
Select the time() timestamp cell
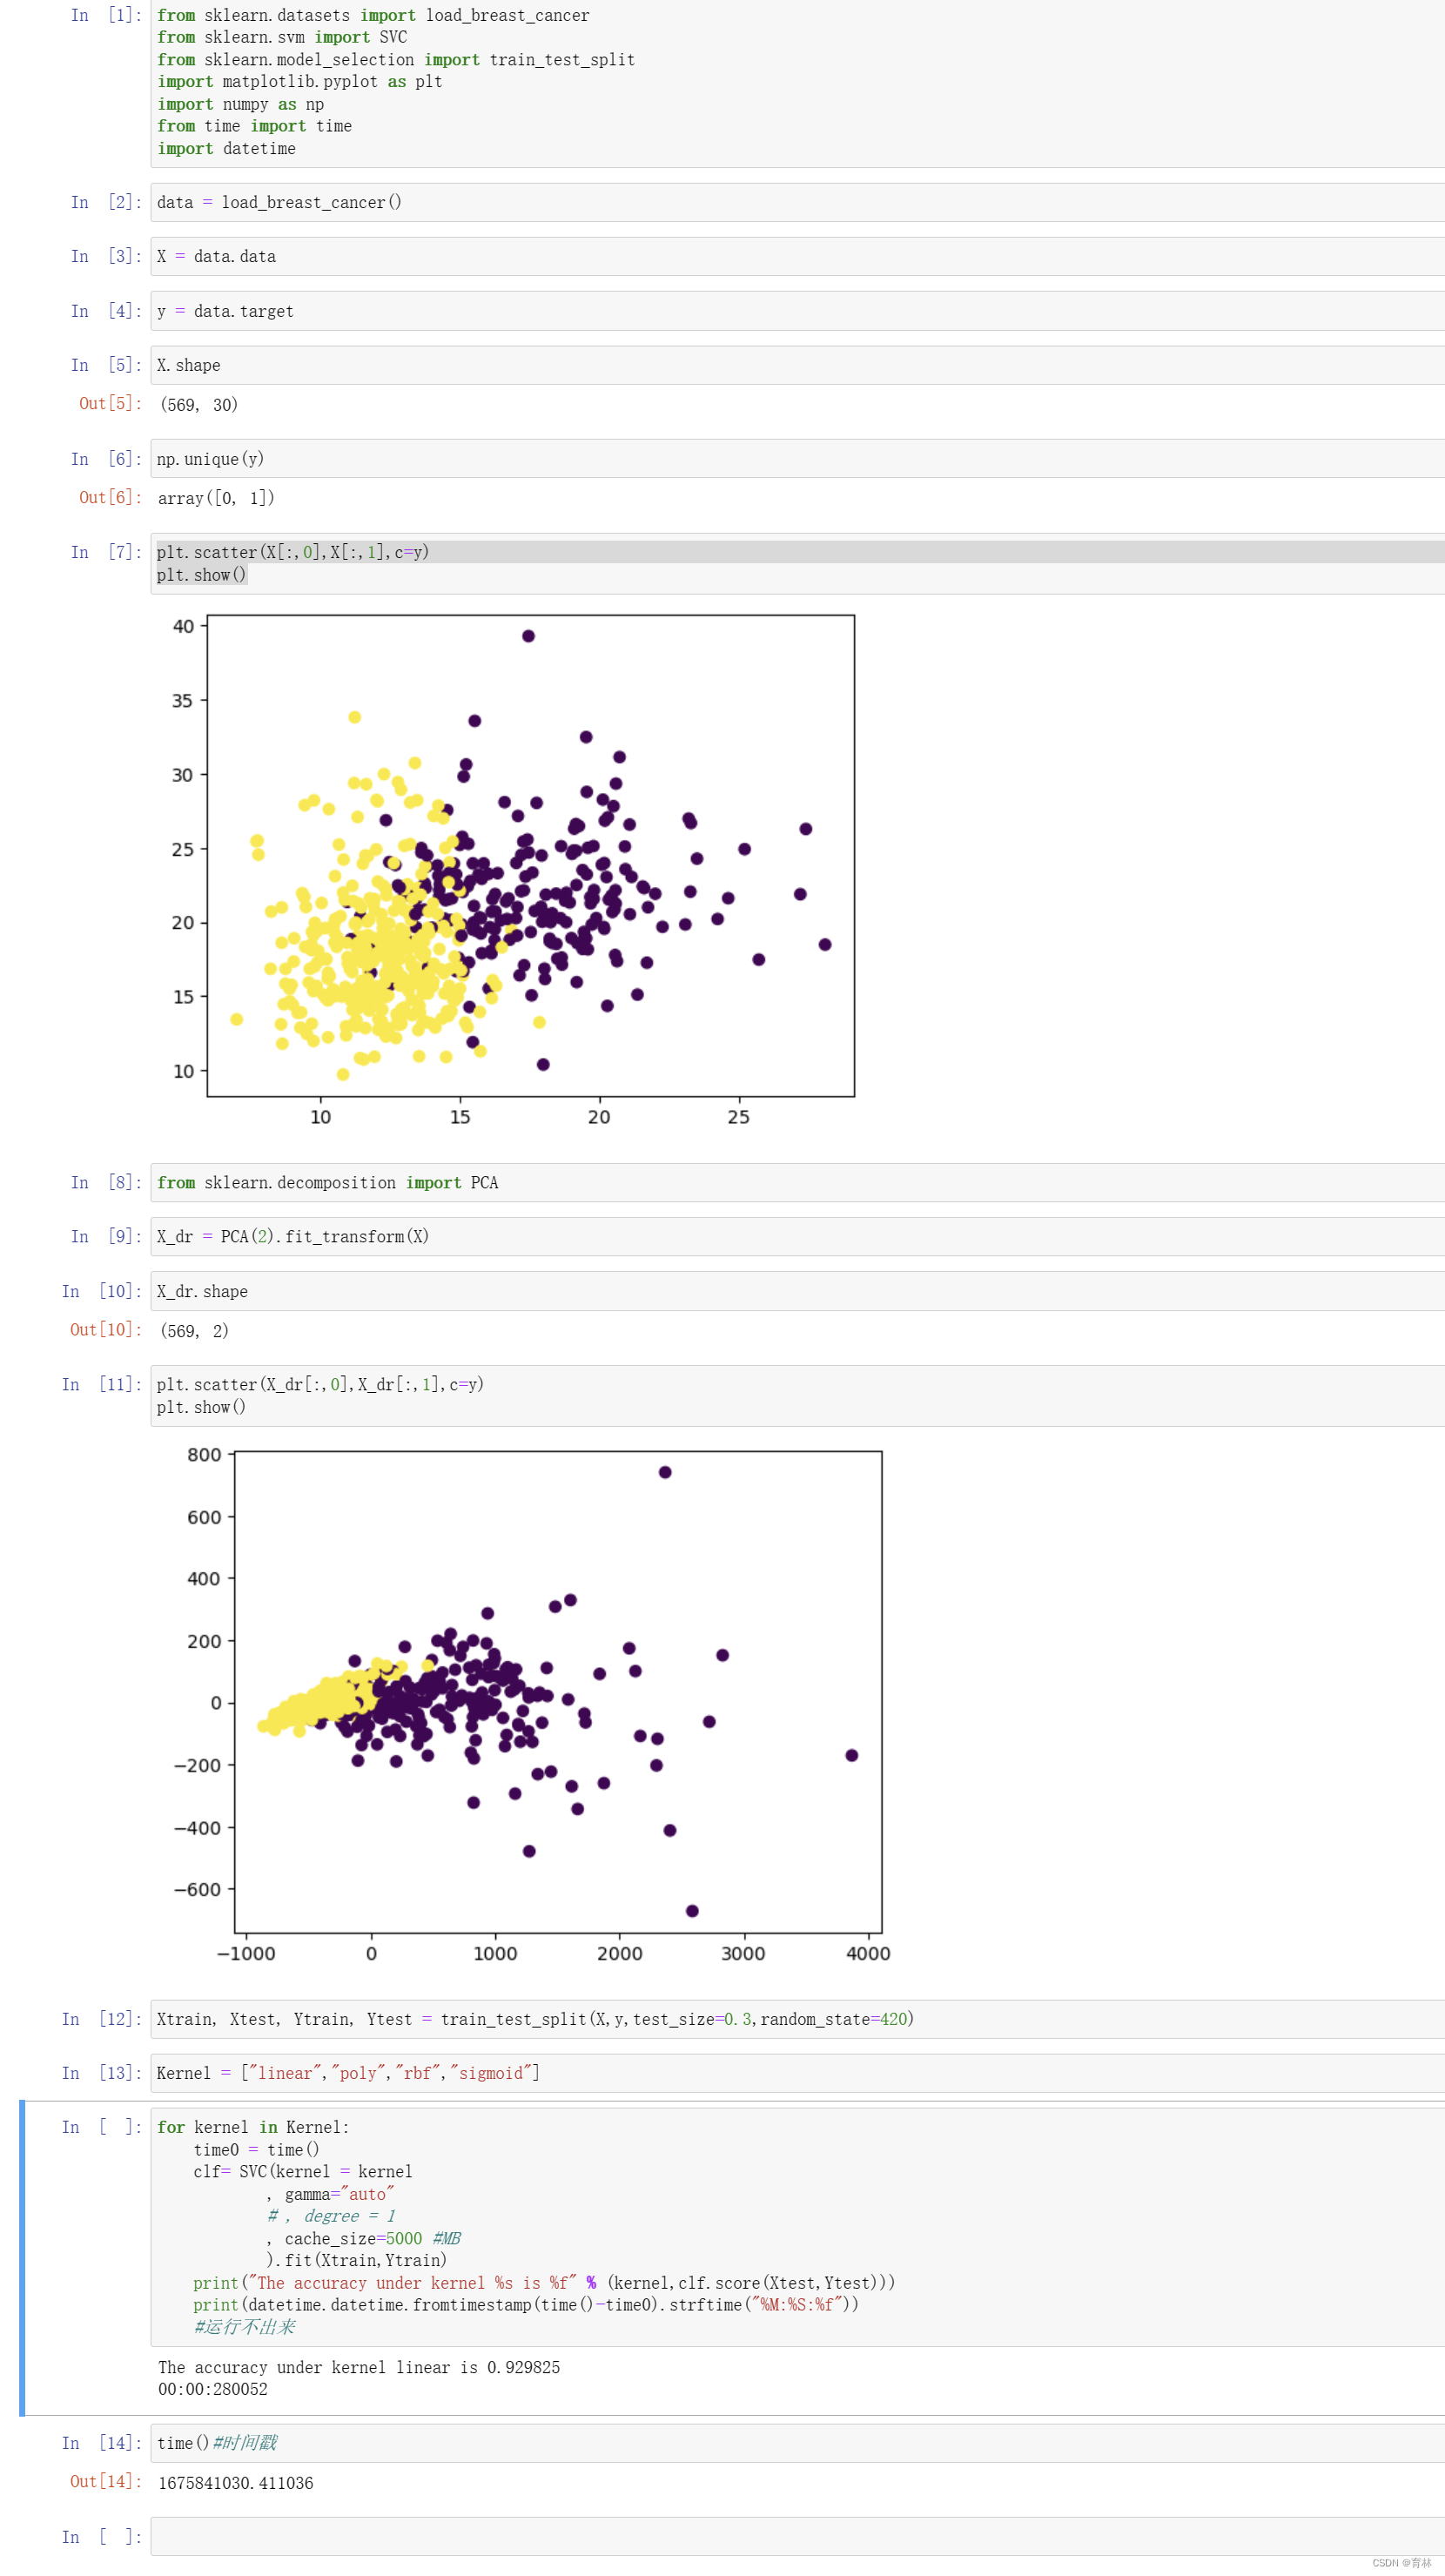tap(797, 2443)
